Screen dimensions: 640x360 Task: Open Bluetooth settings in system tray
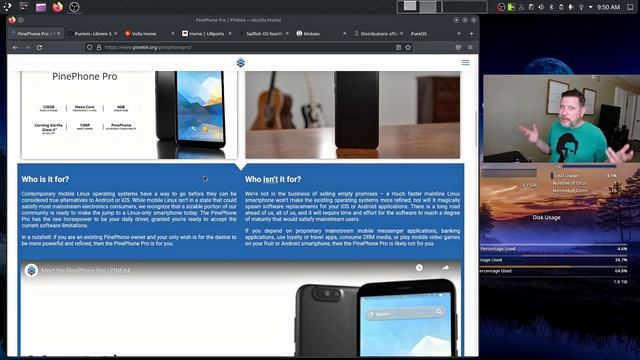(x=551, y=7)
